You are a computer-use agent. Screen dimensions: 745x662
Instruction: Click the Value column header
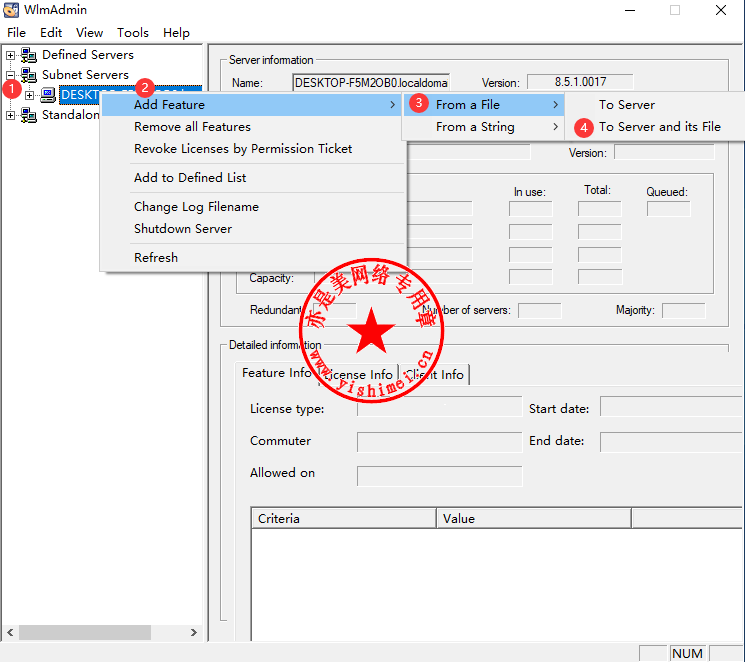[534, 518]
